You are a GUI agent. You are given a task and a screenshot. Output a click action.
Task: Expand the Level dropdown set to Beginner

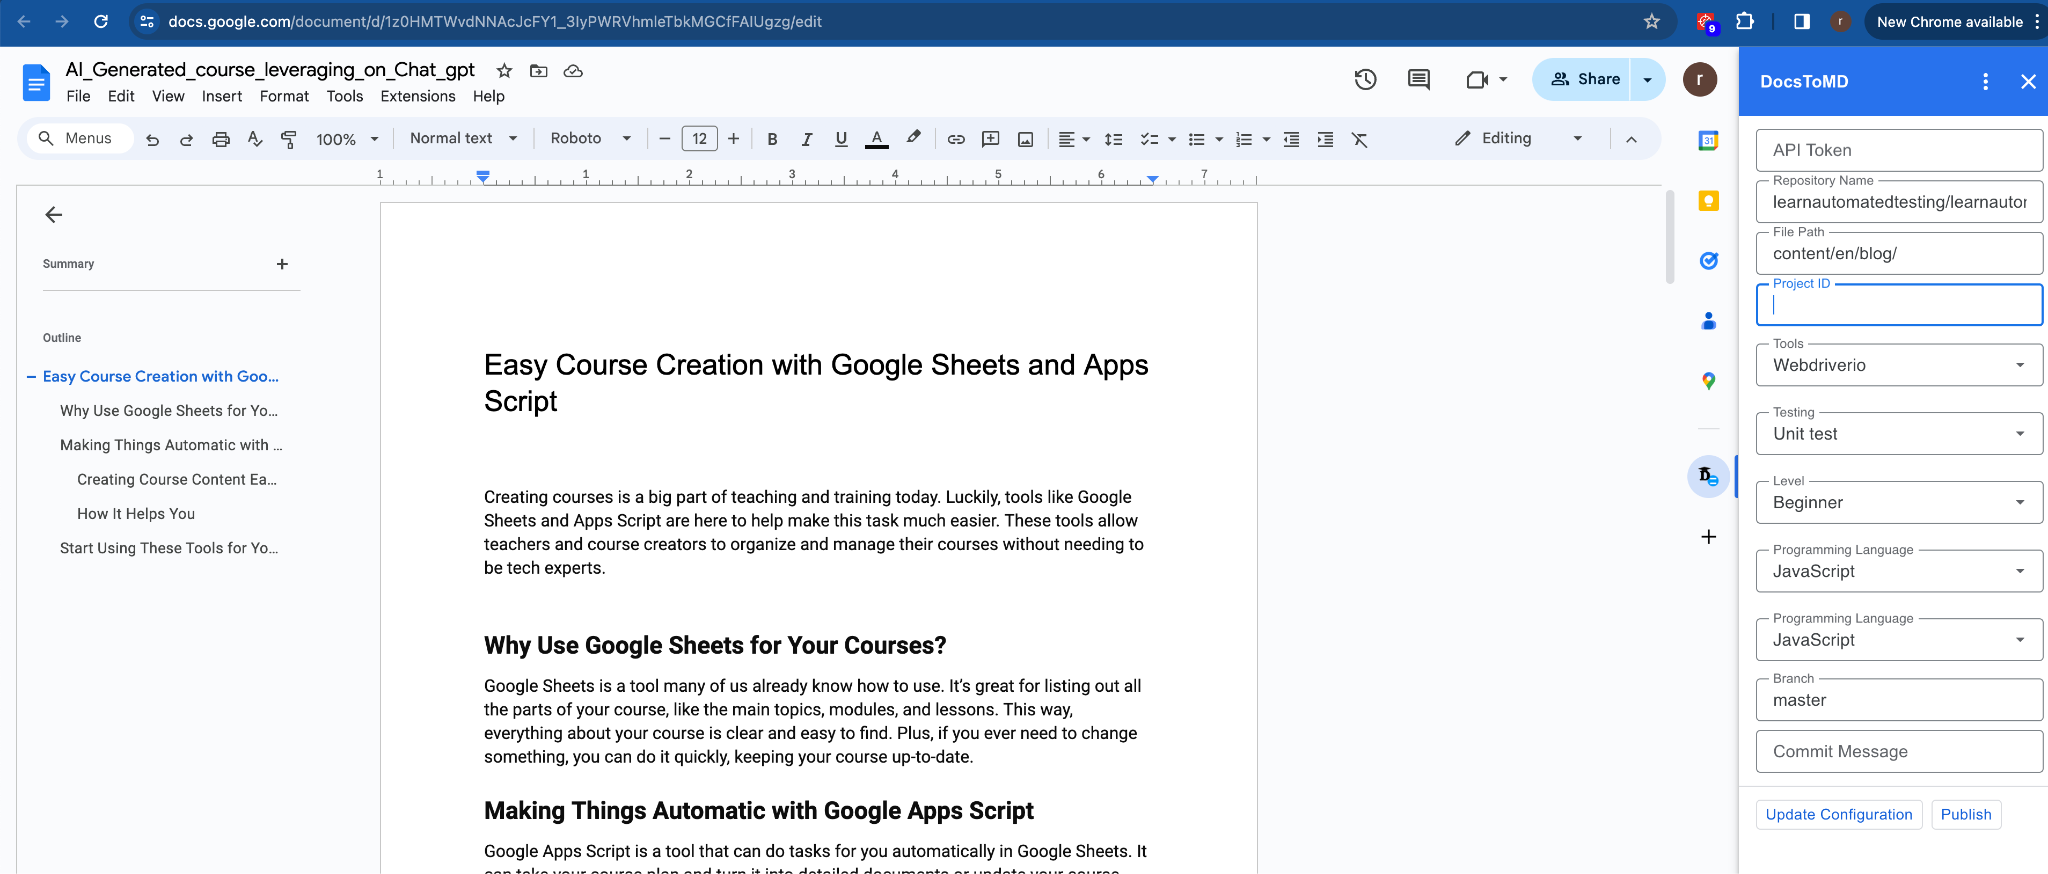[1898, 503]
